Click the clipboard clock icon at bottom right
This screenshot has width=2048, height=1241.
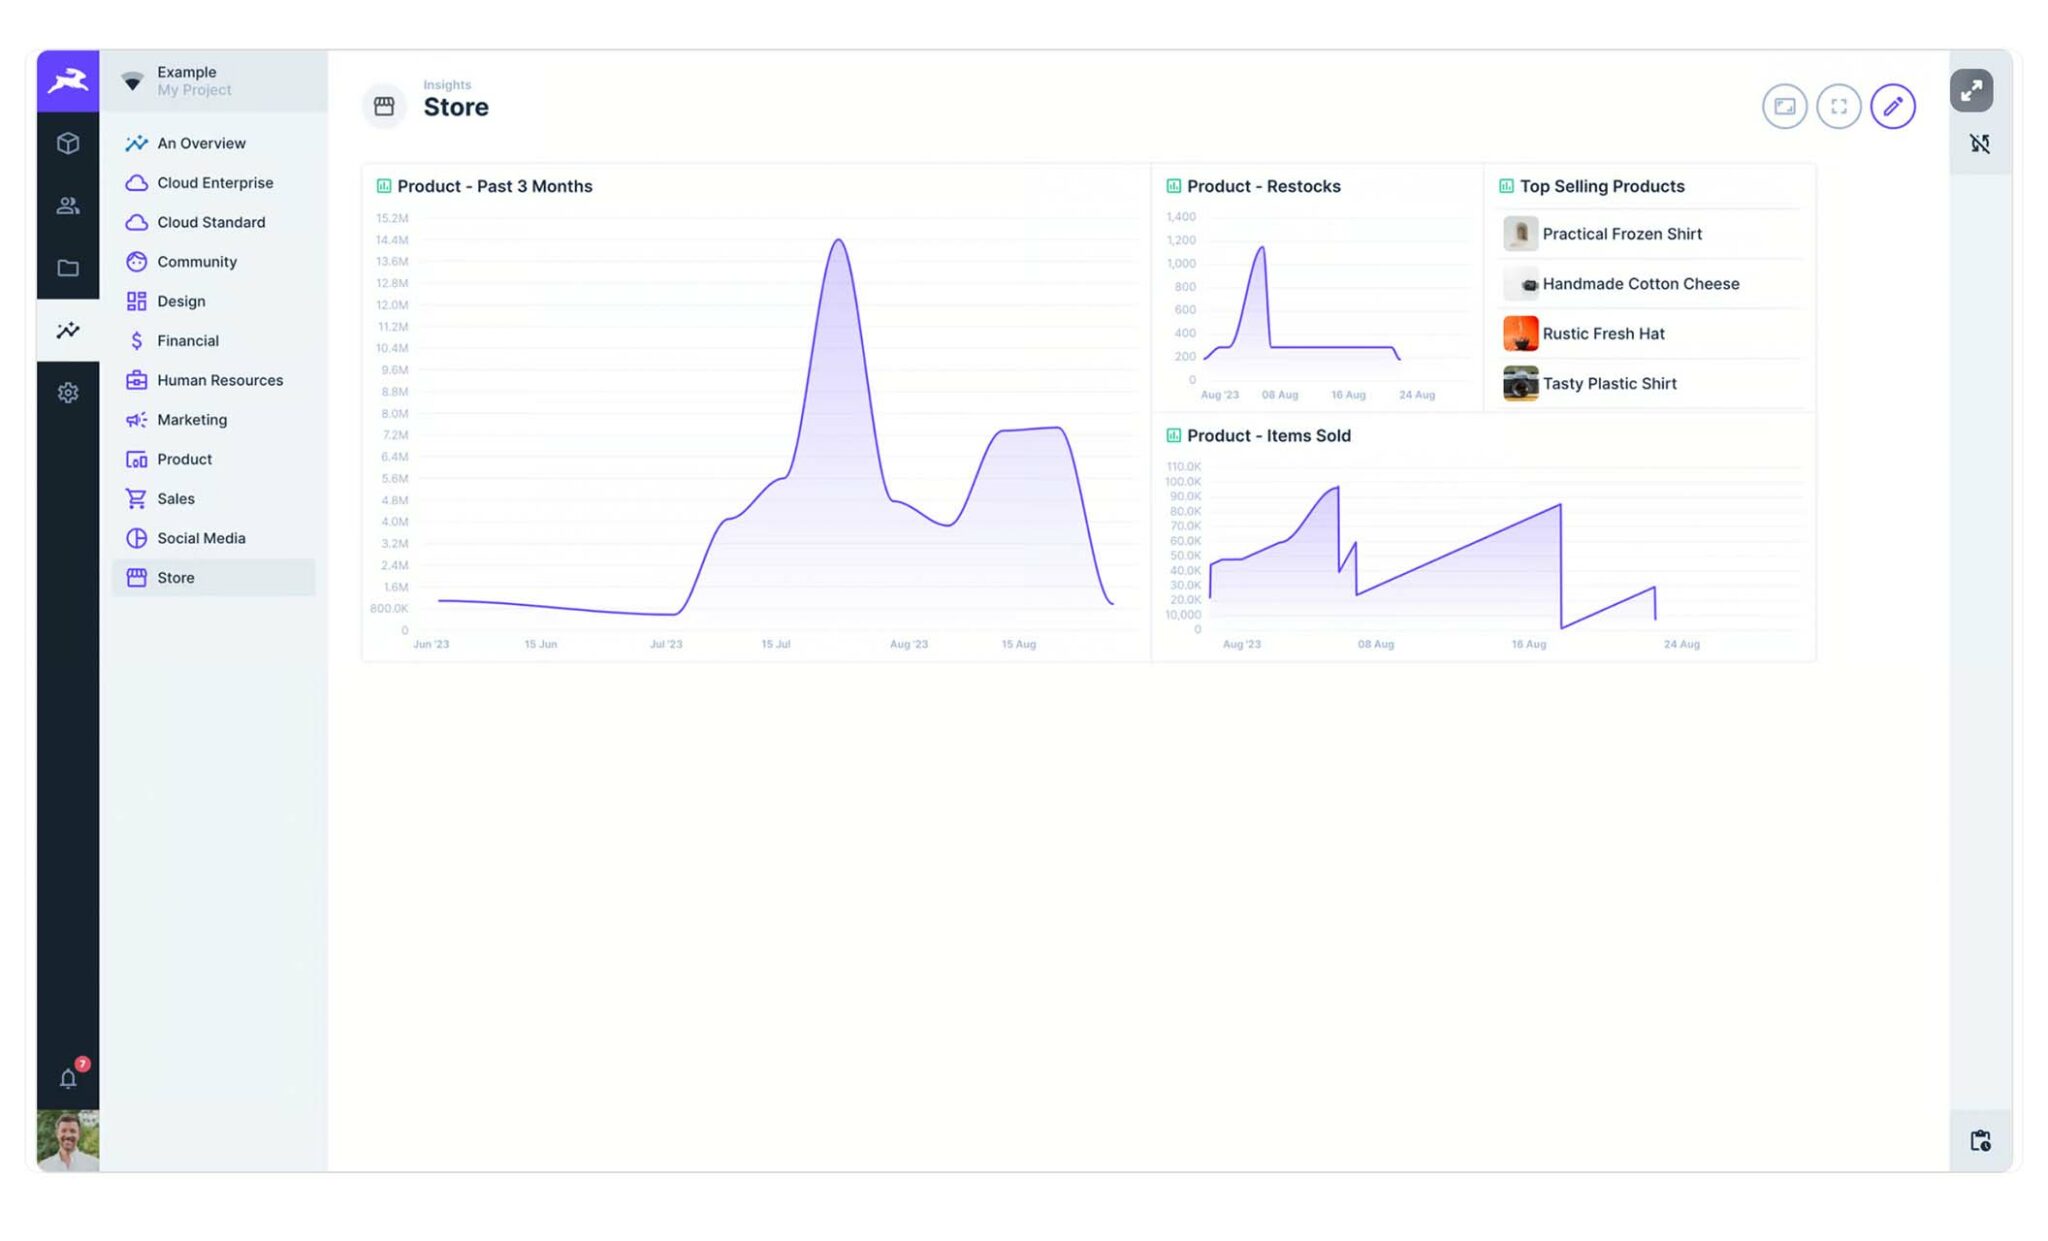click(1980, 1140)
